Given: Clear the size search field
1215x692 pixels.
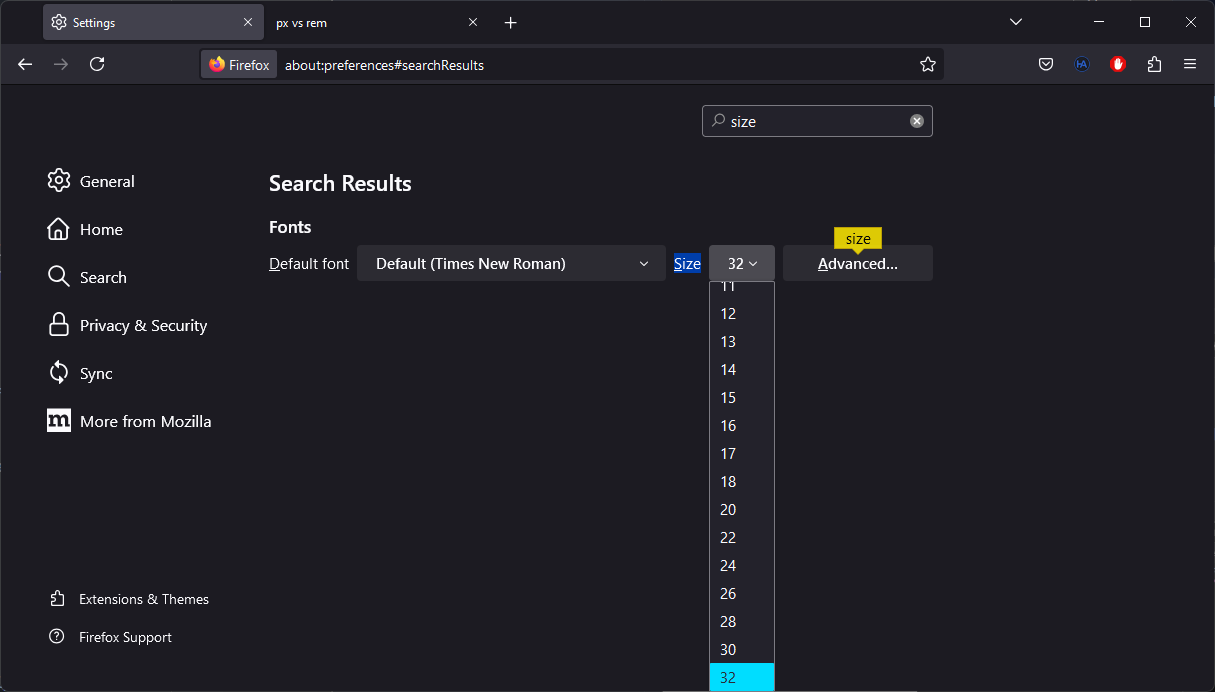Looking at the screenshot, I should click(x=916, y=120).
